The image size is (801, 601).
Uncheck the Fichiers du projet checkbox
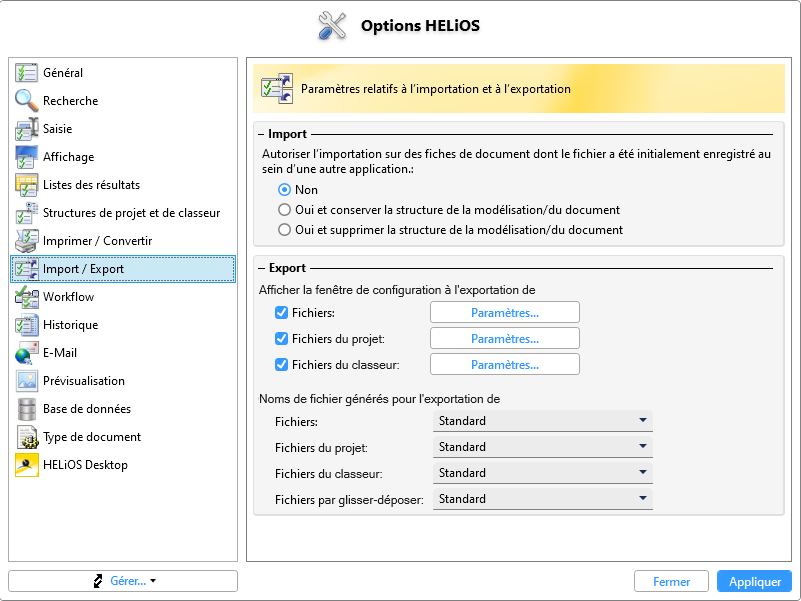coord(281,338)
